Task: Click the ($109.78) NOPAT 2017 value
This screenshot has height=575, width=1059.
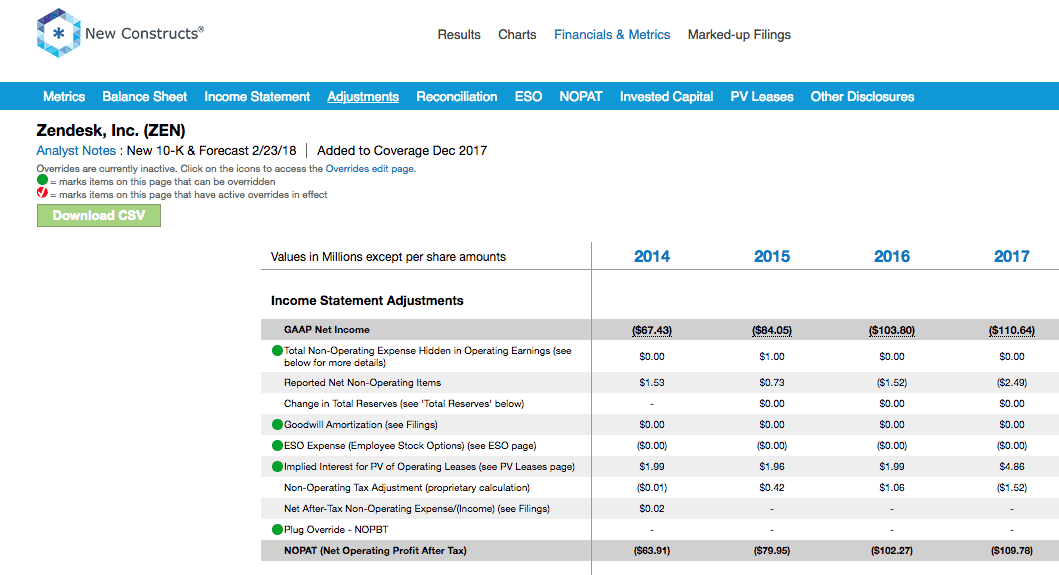Action: 1012,551
